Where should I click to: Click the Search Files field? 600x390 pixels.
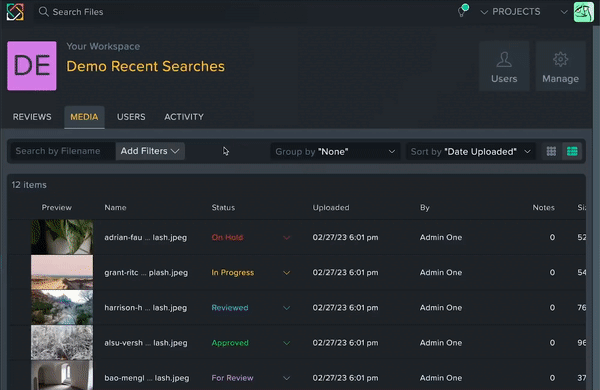[x=147, y=12]
